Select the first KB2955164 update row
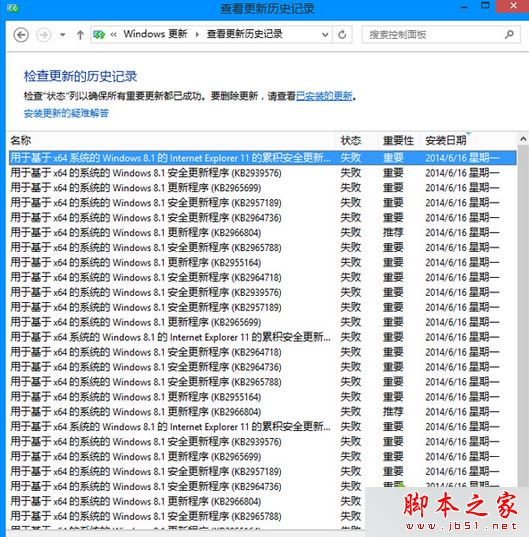The height and width of the screenshot is (537, 529). coord(263,263)
